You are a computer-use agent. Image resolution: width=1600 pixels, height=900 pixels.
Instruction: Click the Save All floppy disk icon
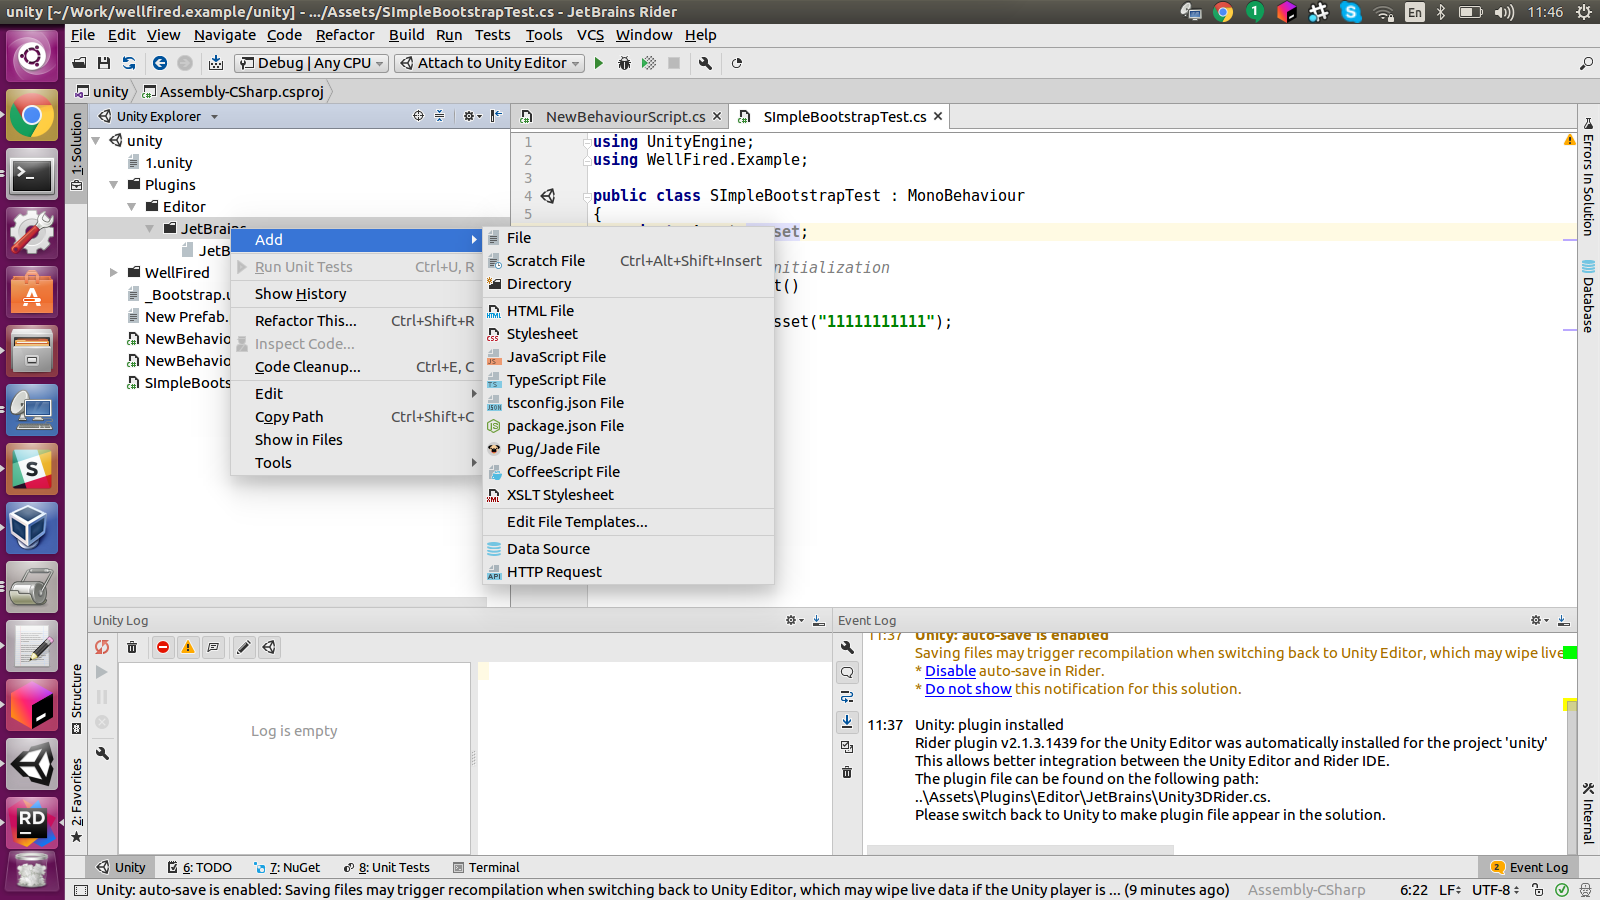point(103,63)
